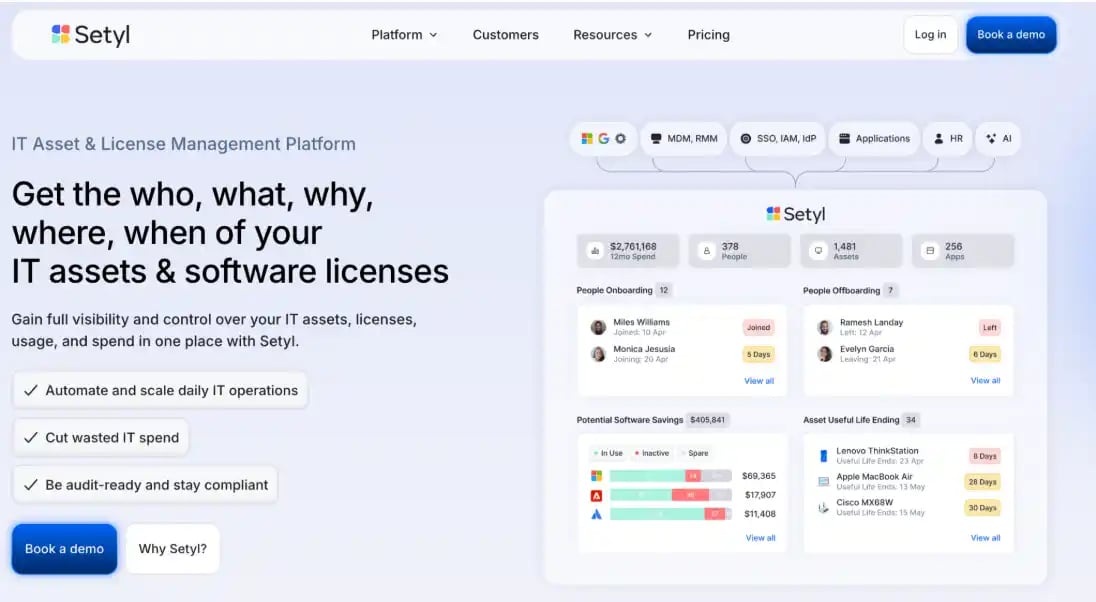Select the MDM, RMM integration pill

pos(684,138)
